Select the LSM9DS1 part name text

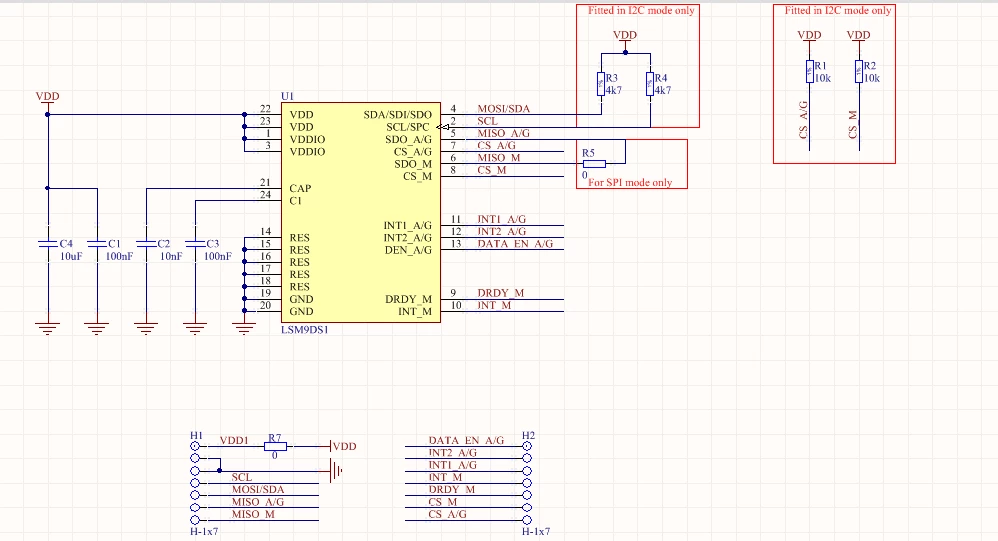305,330
